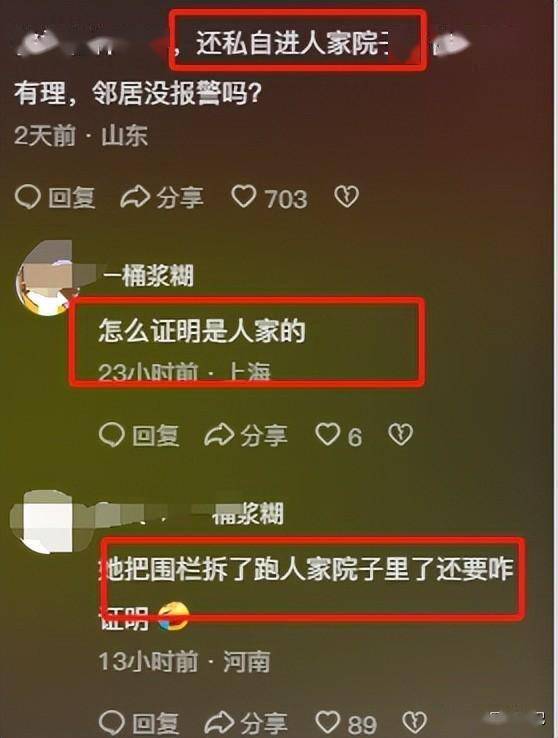Click share arrow under the Henan comment
The image size is (558, 738).
click(x=219, y=722)
